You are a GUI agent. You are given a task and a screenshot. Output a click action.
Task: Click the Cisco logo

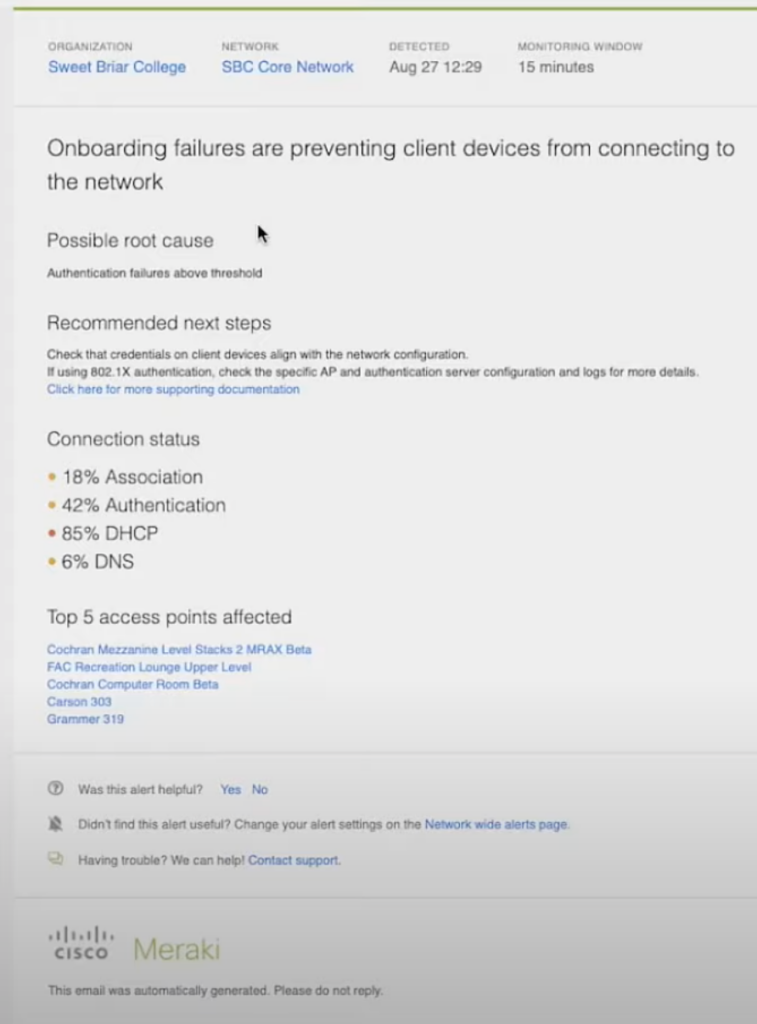81,944
